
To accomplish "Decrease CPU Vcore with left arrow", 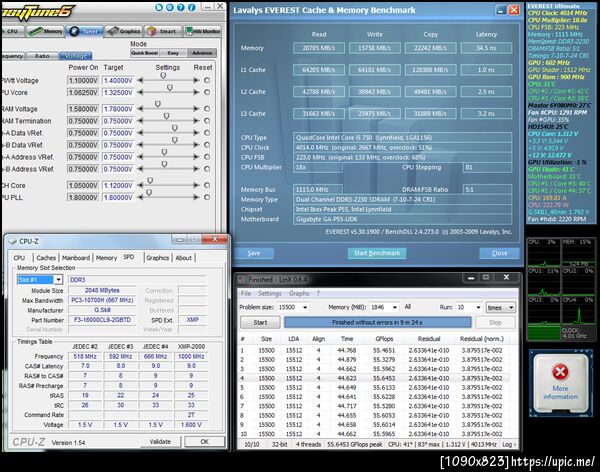I will coord(140,92).
